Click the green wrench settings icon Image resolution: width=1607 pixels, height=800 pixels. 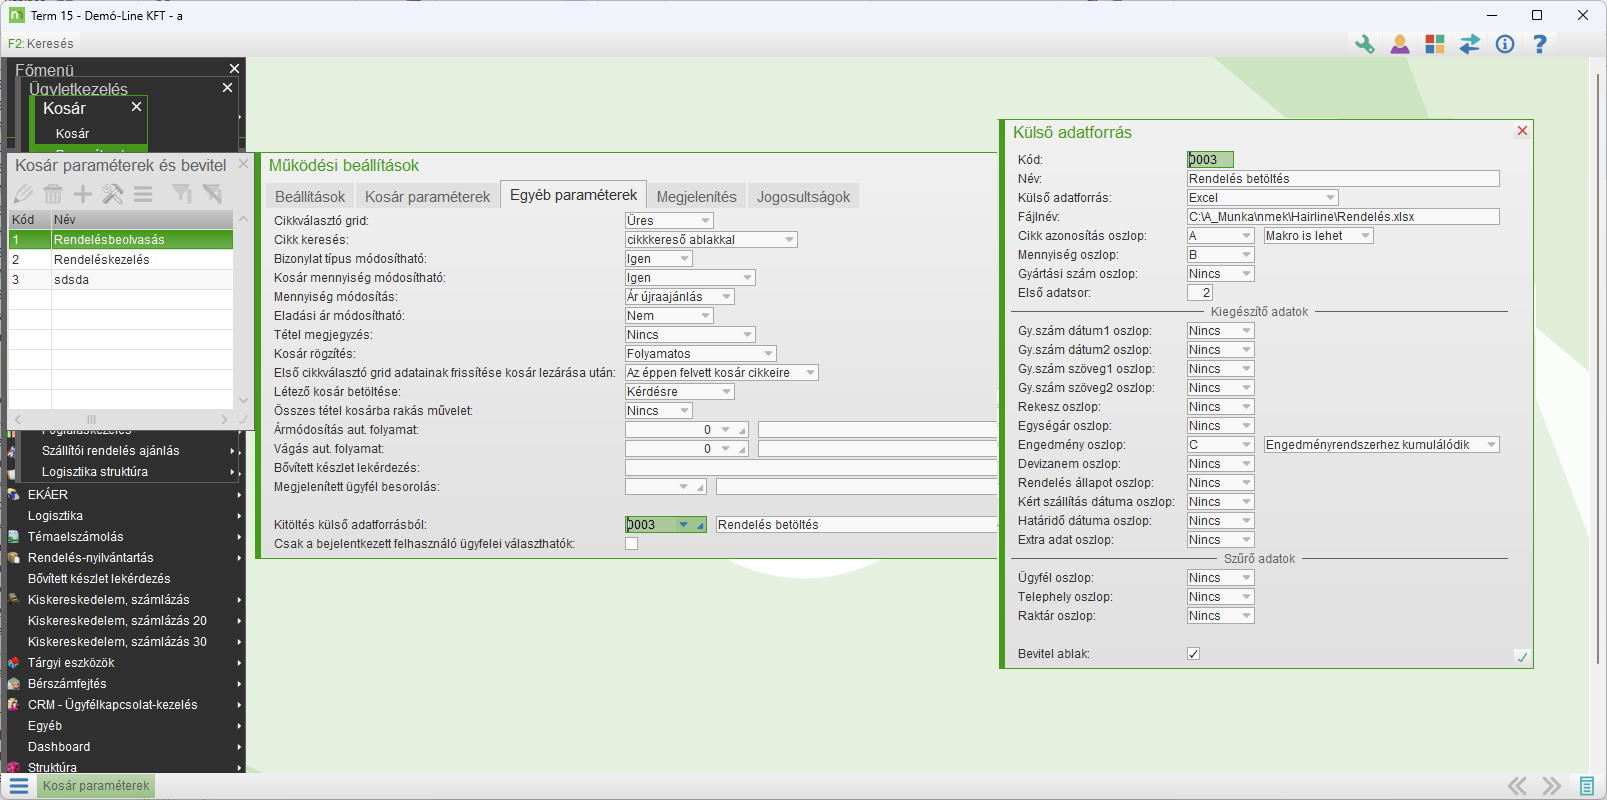pyautogui.click(x=1364, y=44)
